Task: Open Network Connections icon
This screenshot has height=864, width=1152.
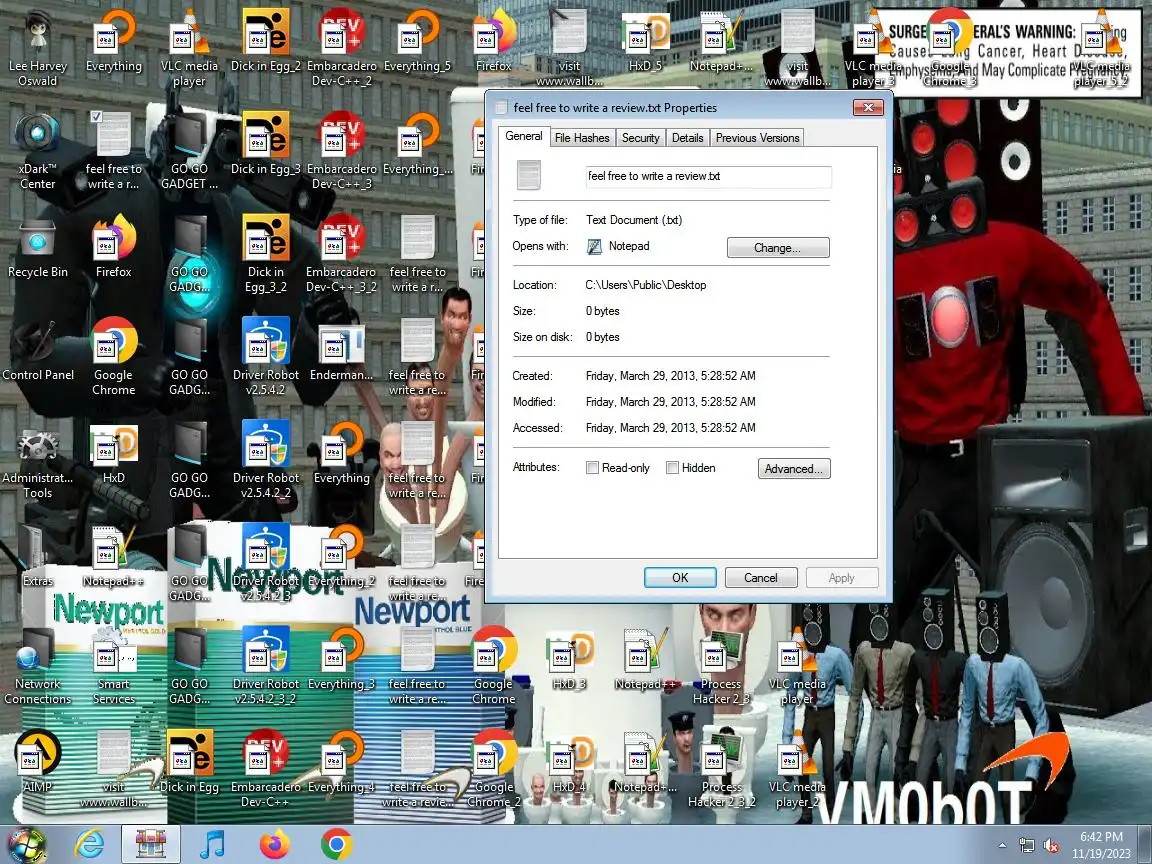Action: 37,669
